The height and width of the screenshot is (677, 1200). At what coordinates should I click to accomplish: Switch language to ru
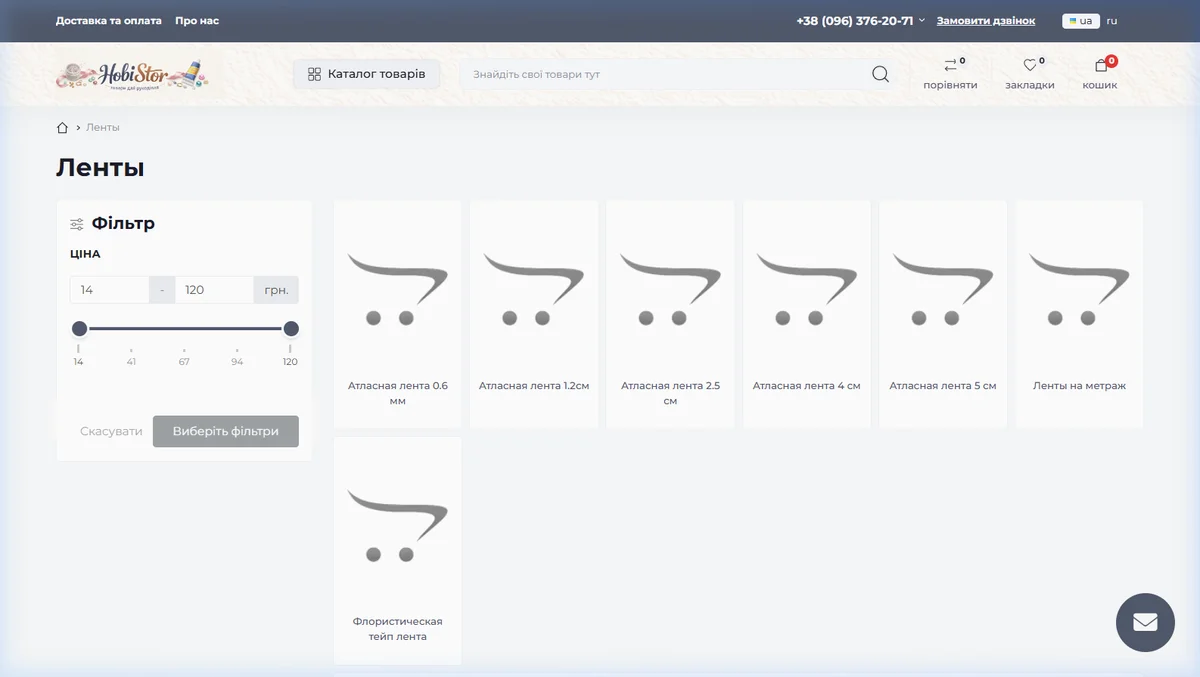pos(1112,20)
